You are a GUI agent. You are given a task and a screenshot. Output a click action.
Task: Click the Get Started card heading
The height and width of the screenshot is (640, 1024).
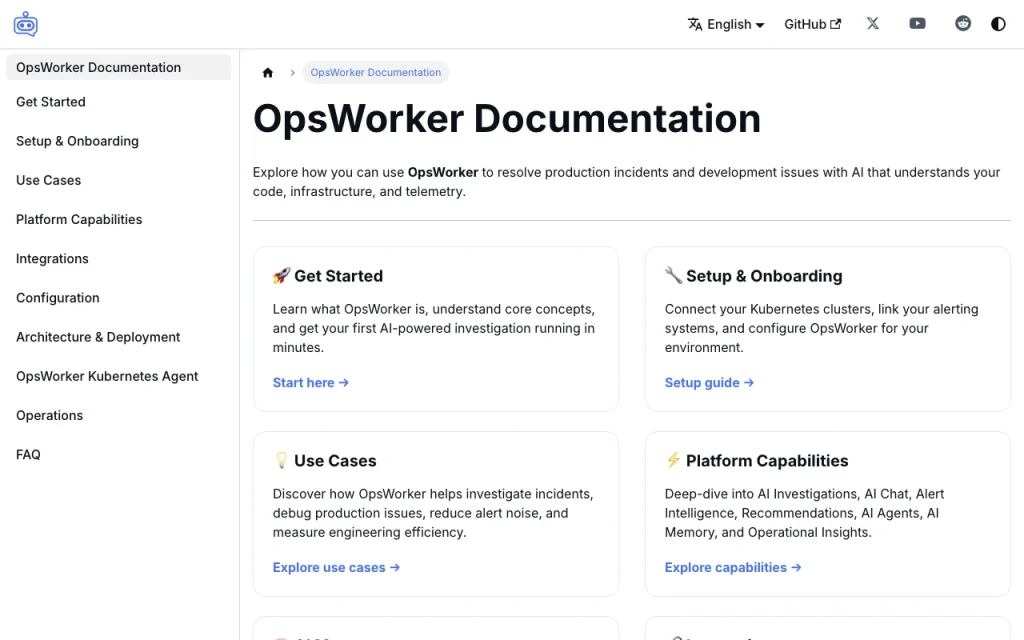pos(338,276)
